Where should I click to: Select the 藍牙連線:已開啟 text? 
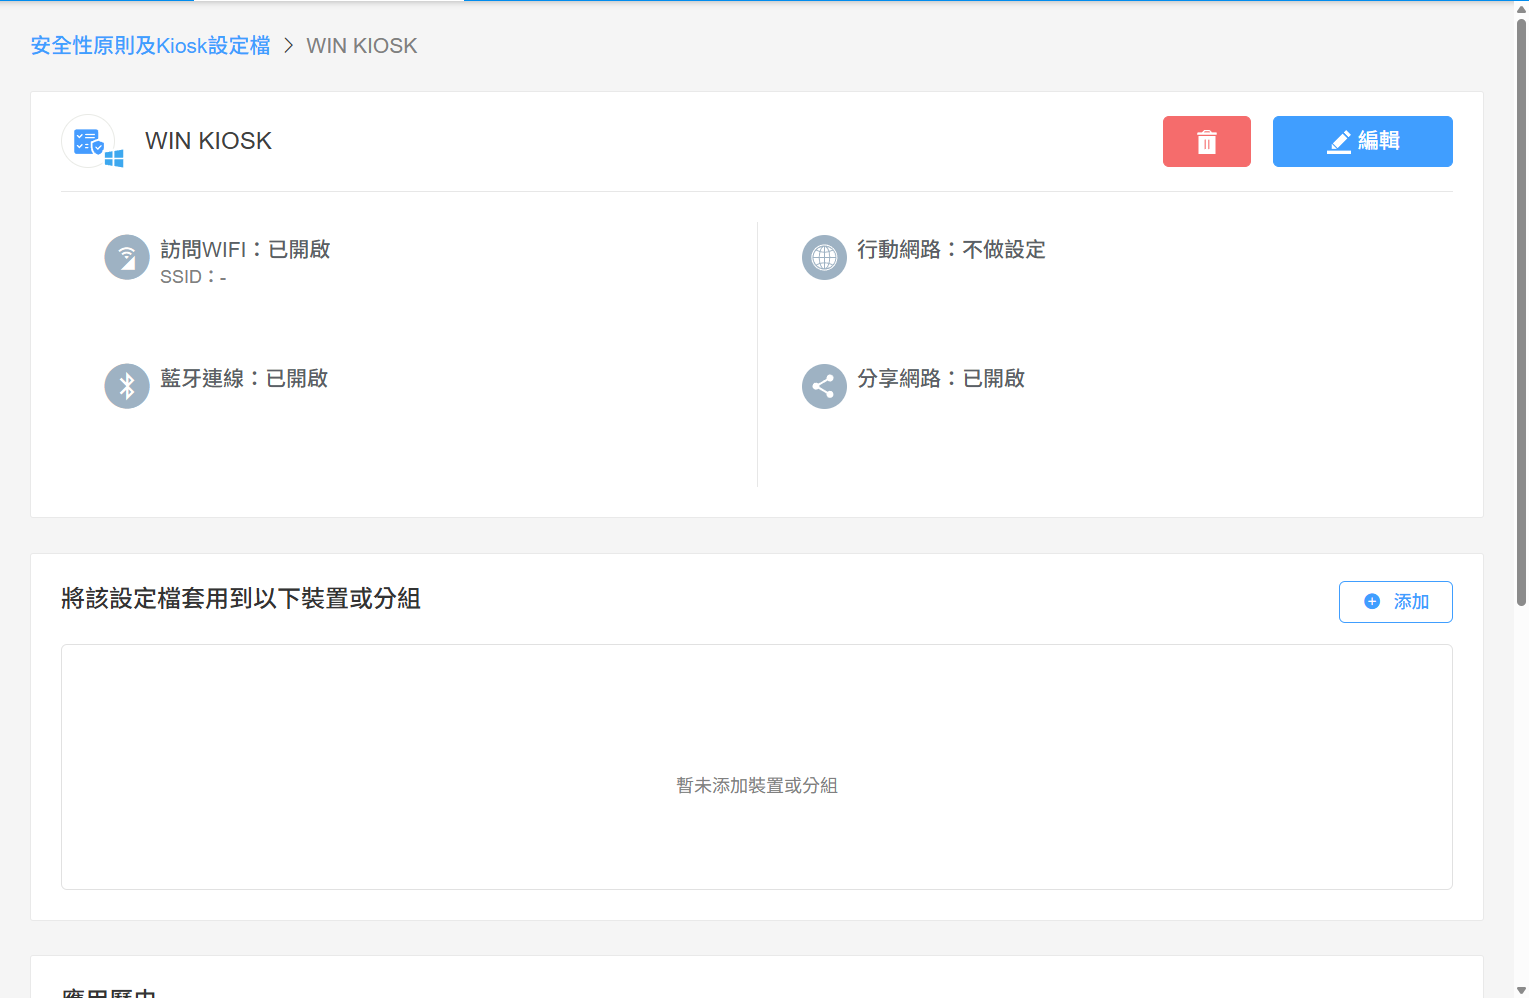[x=244, y=378]
